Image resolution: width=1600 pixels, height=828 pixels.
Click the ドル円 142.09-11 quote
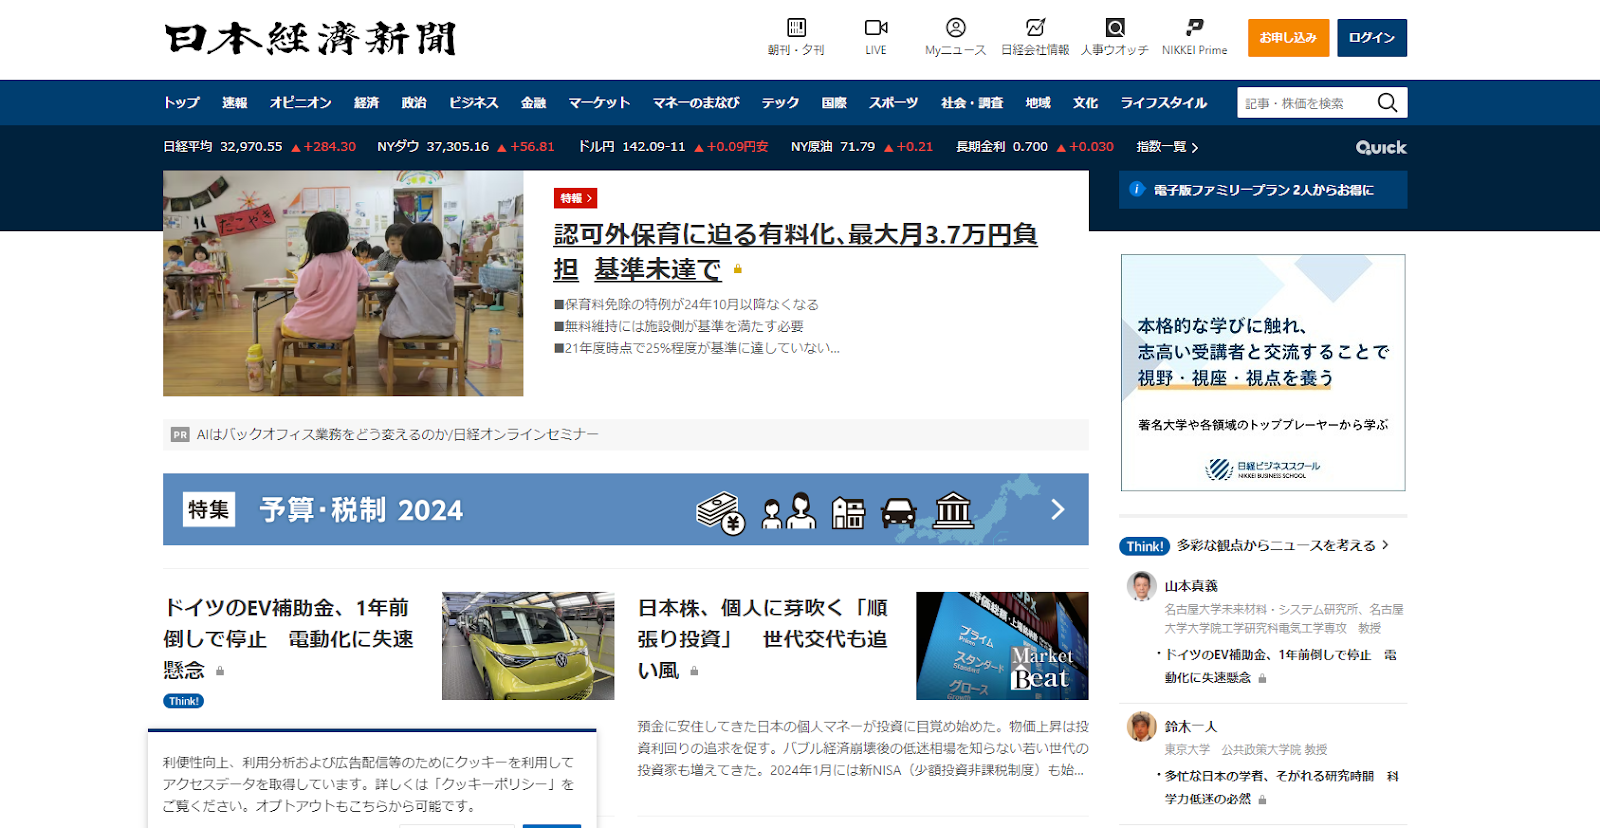pos(673,147)
